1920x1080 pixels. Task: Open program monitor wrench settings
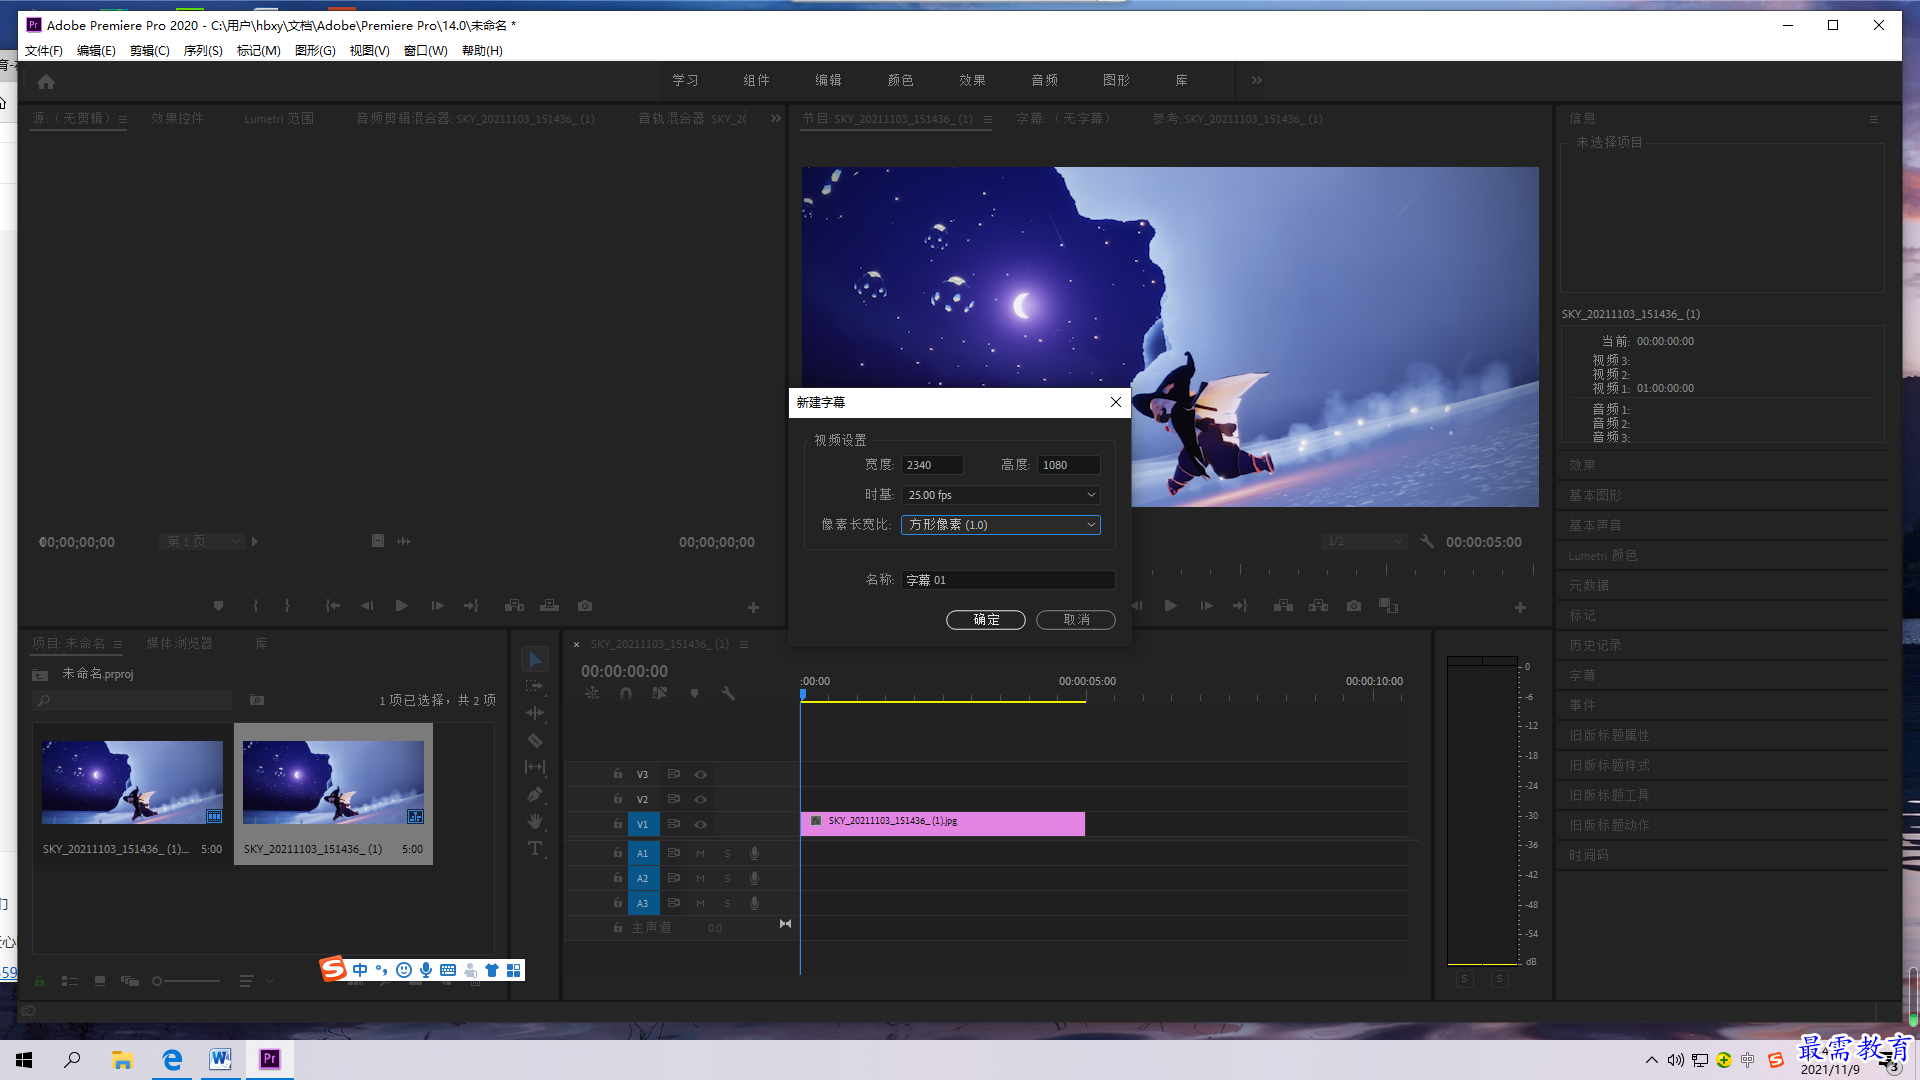(1427, 541)
